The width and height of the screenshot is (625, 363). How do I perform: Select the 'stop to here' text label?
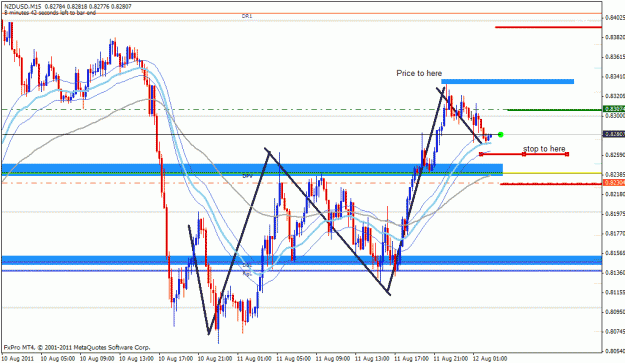[x=544, y=149]
